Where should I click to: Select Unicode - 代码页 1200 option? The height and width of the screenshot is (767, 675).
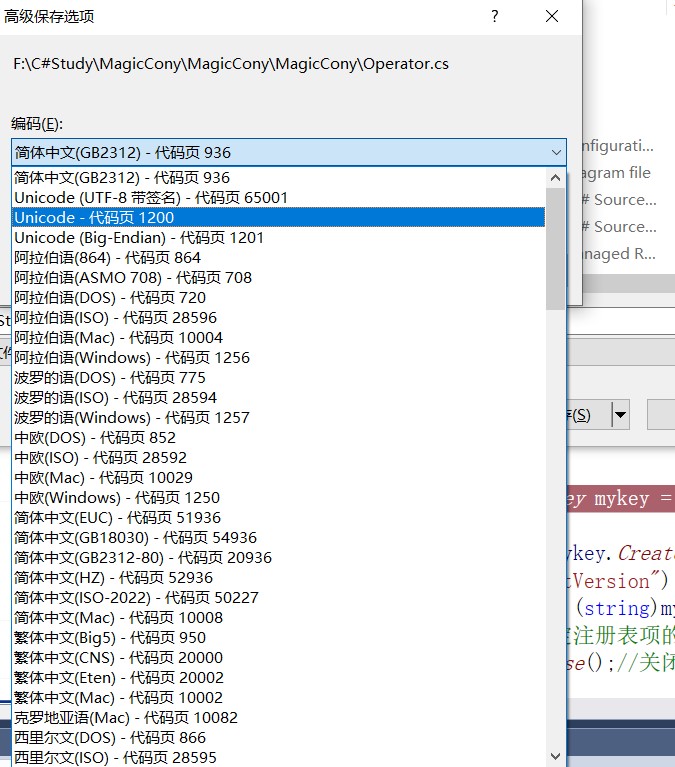pyautogui.click(x=278, y=218)
